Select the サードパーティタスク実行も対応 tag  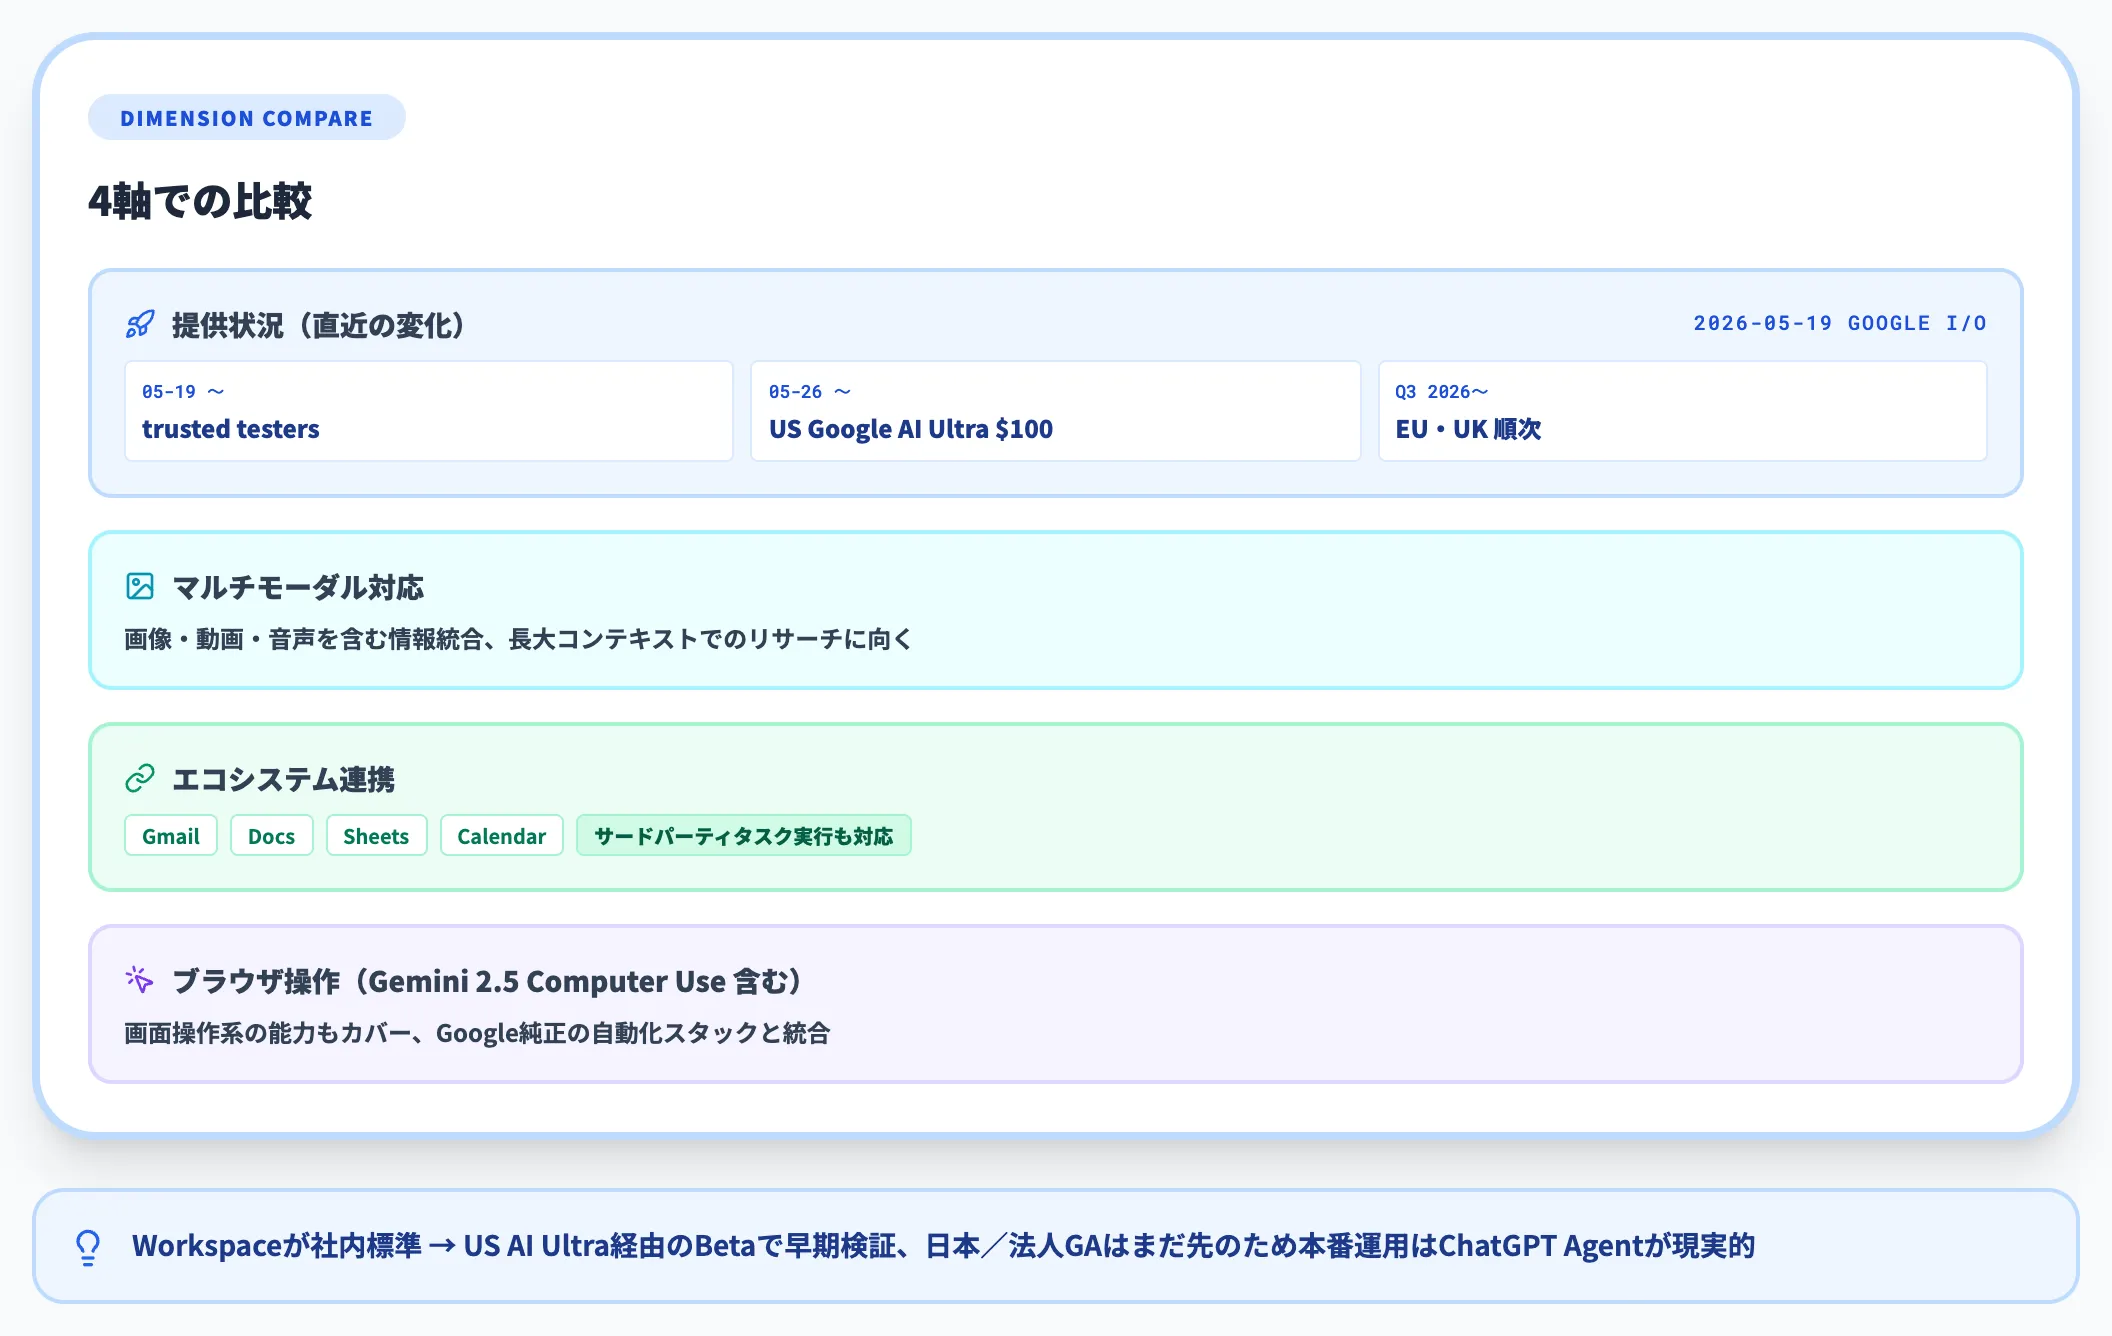click(744, 836)
